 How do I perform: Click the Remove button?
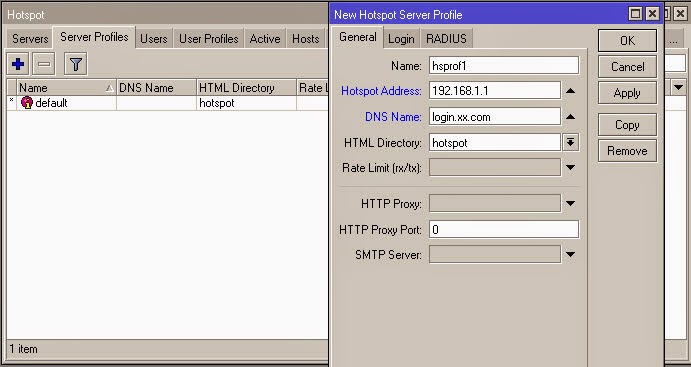pyautogui.click(x=627, y=151)
